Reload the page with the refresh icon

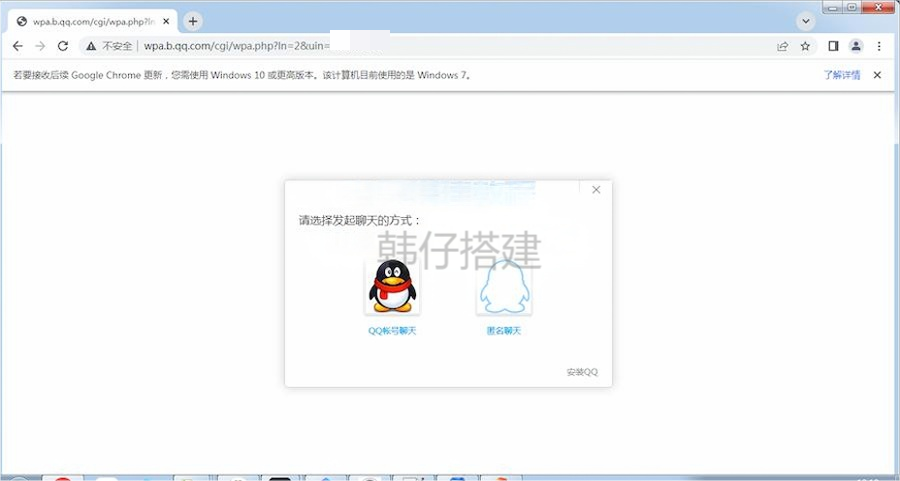[63, 46]
